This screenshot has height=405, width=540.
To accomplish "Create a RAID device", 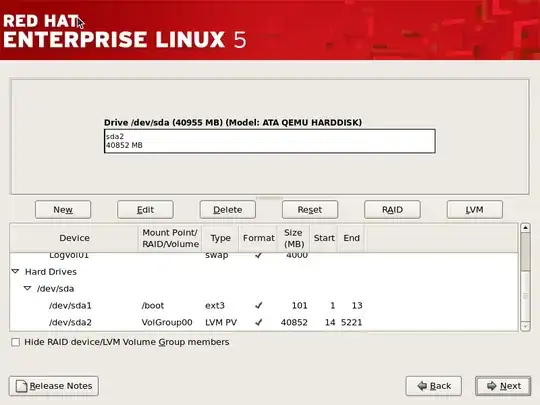I will (392, 209).
